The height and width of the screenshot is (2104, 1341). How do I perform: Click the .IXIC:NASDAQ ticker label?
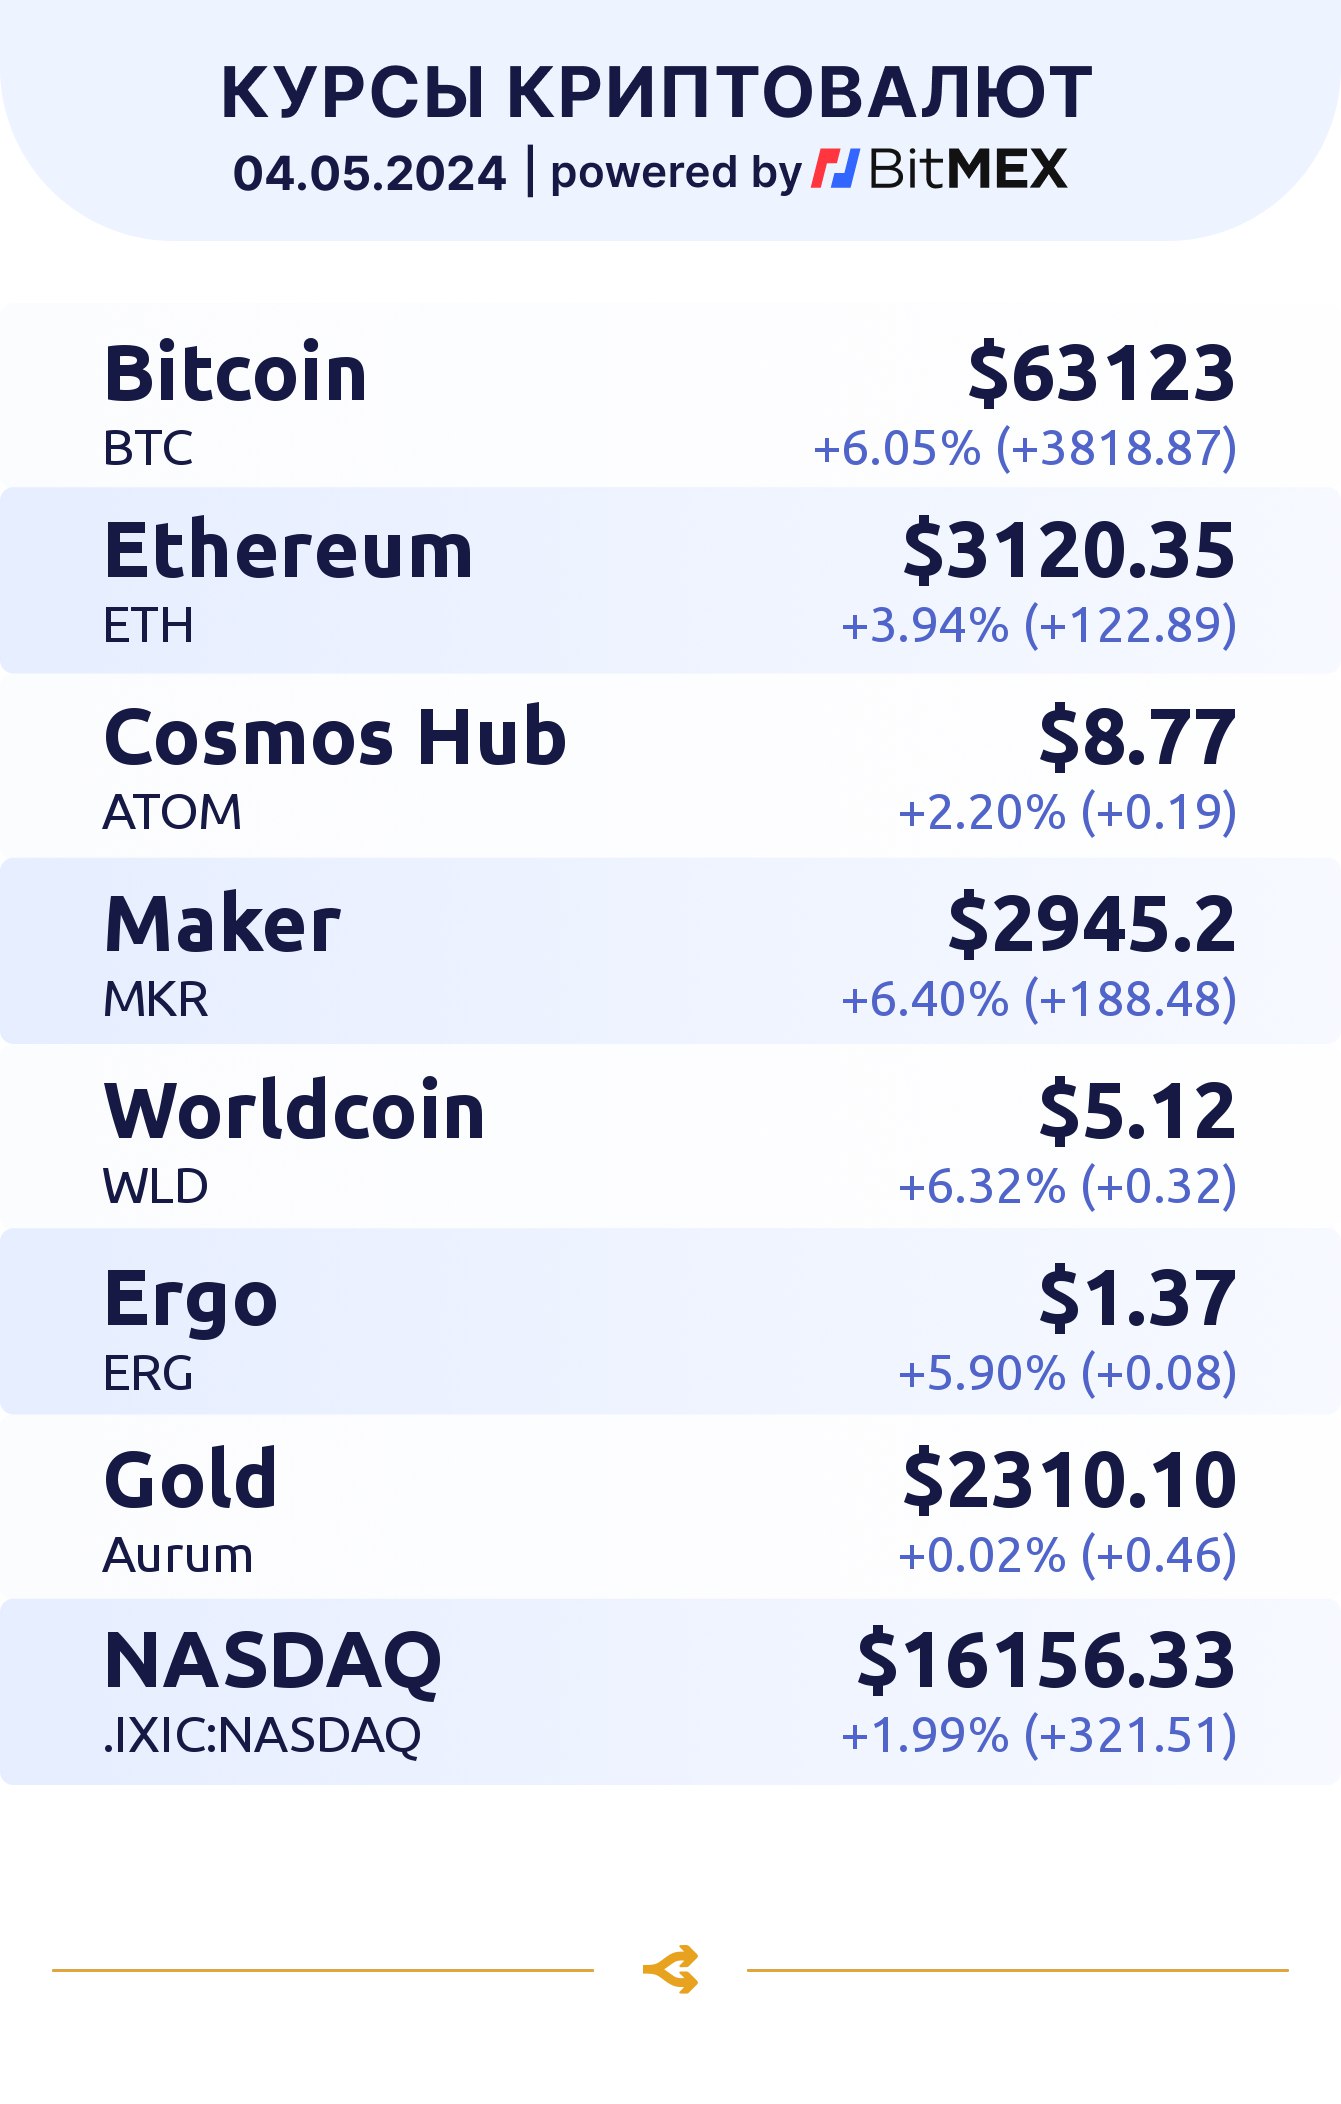click(262, 1735)
